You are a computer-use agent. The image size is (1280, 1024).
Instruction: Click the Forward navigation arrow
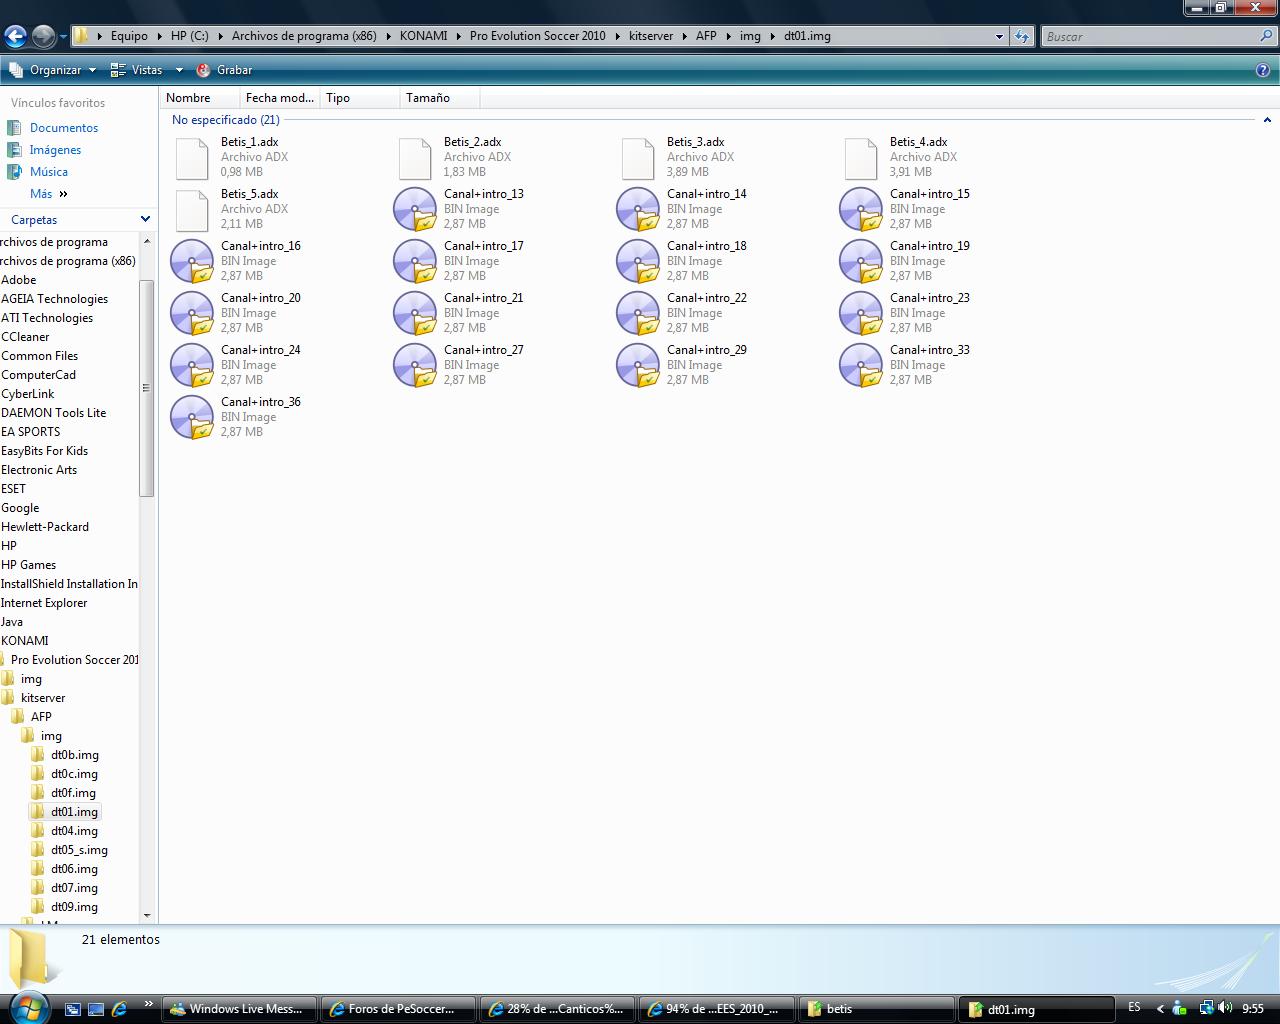click(43, 36)
